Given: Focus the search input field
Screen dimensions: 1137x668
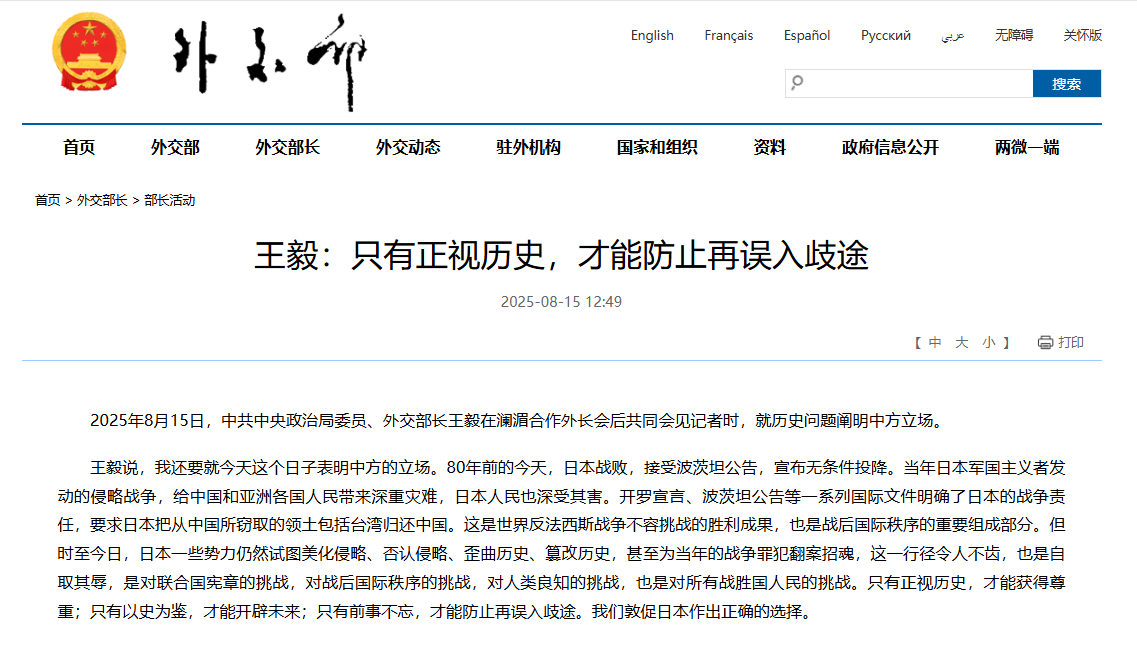Looking at the screenshot, I should [909, 83].
